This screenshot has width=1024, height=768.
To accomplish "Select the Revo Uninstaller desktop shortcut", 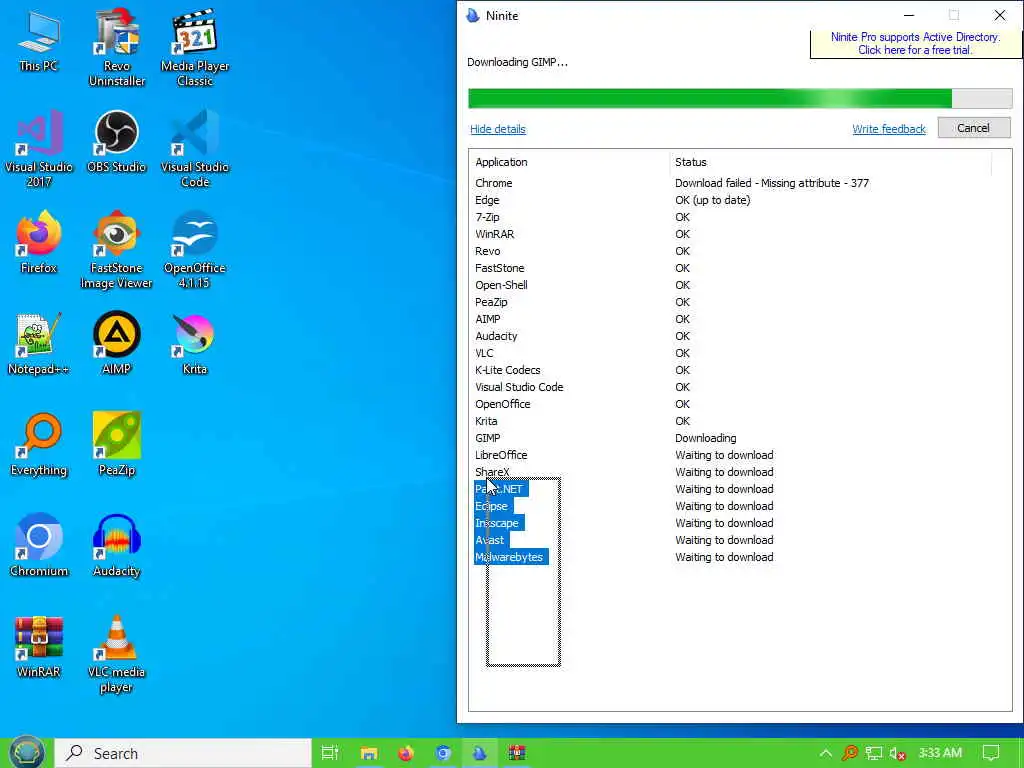I will point(116,47).
